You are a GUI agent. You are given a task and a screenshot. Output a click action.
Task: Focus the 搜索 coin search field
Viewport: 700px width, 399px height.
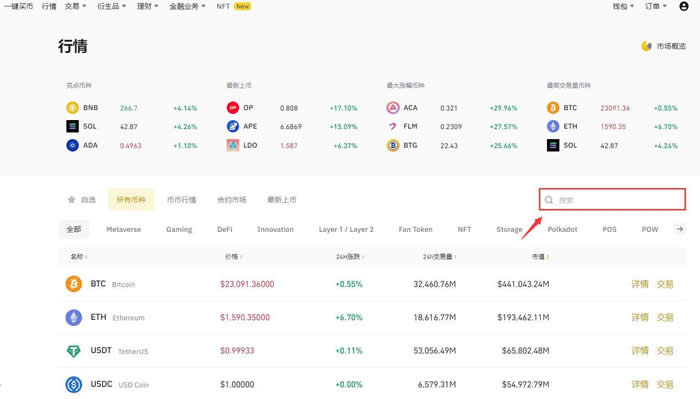click(x=612, y=200)
